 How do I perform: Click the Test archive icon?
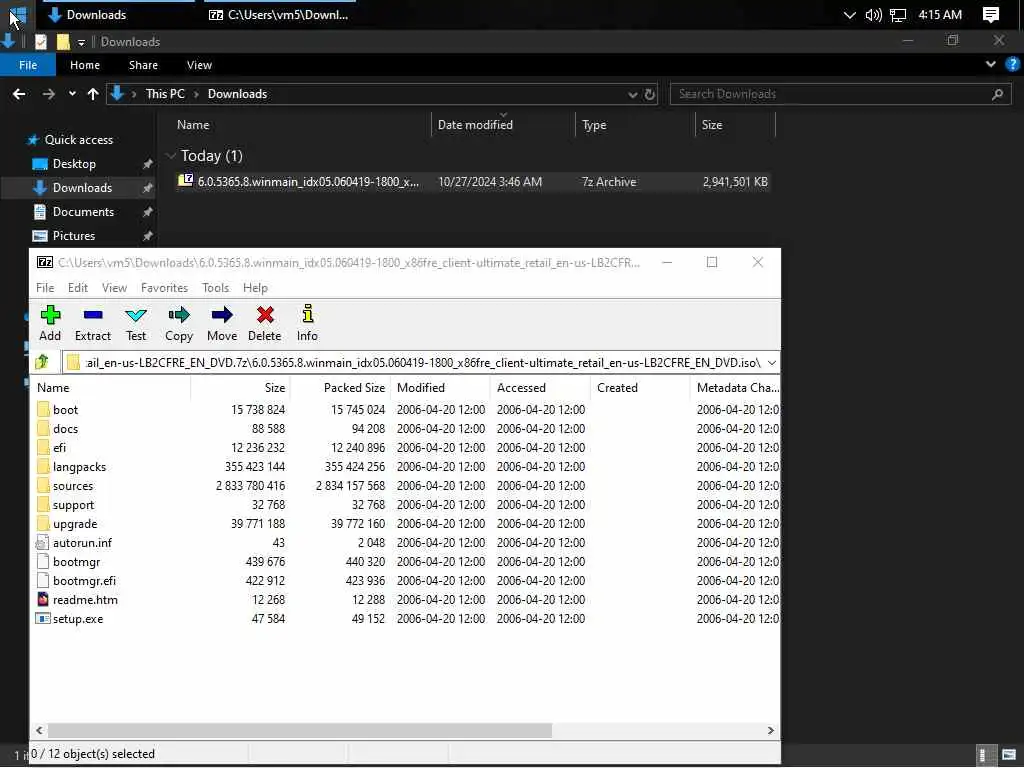click(x=136, y=315)
